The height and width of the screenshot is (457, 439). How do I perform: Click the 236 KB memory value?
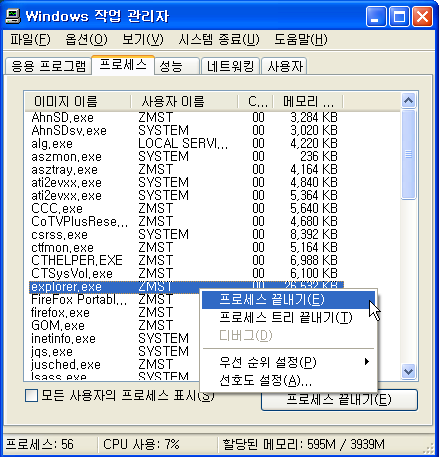[x=319, y=156]
